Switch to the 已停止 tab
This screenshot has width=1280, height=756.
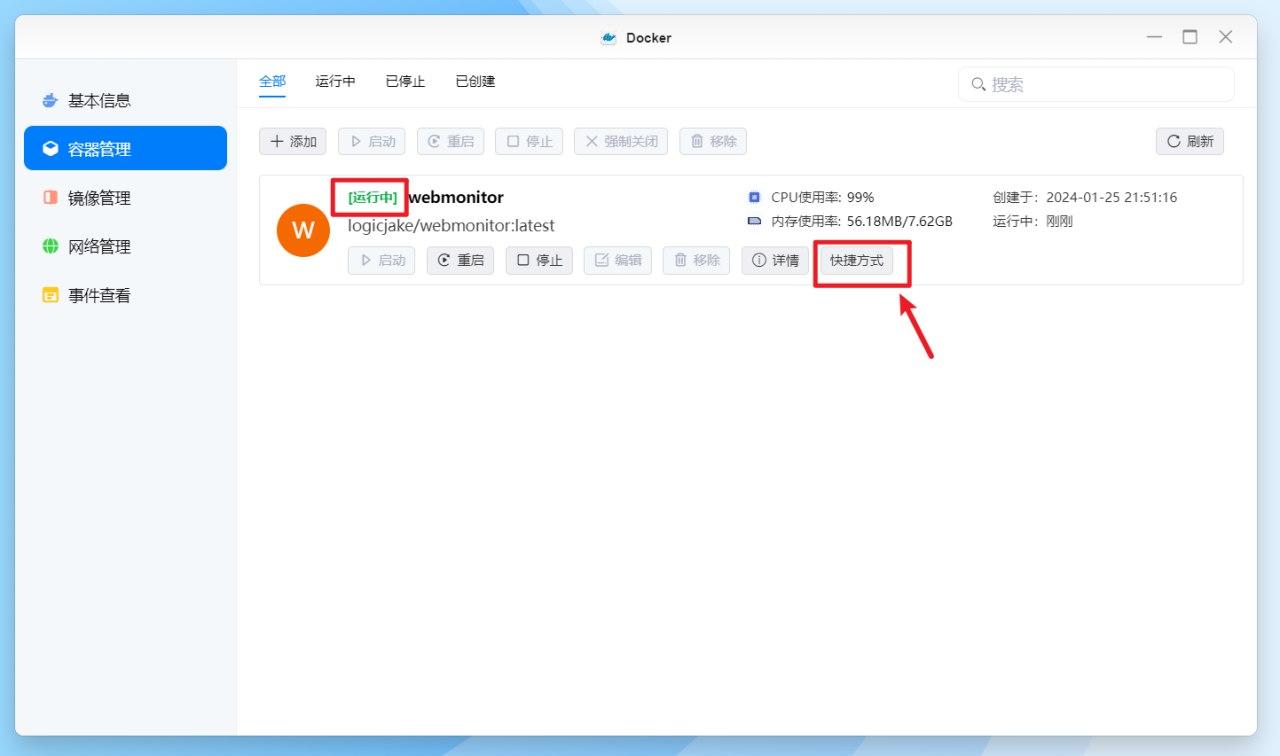[404, 81]
